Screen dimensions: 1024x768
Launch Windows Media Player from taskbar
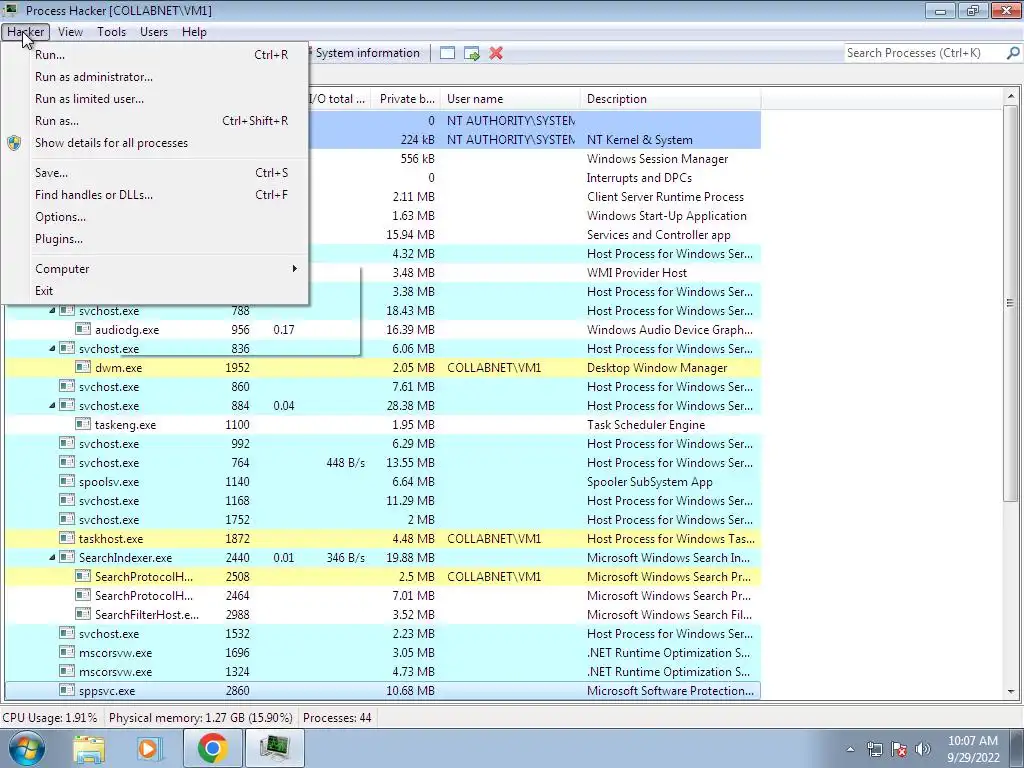click(150, 748)
